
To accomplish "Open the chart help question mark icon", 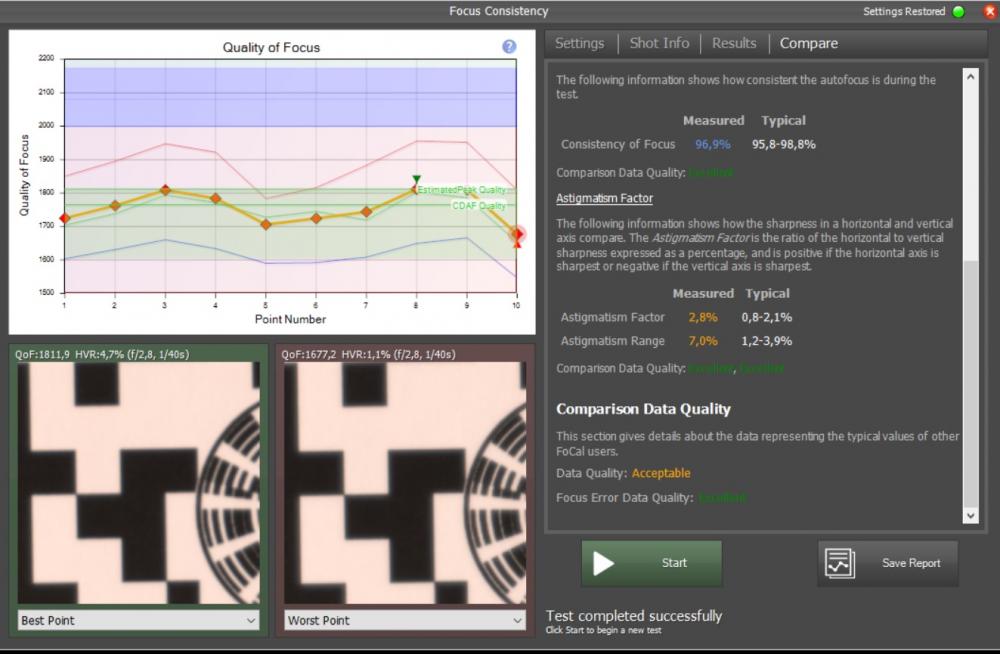I will (x=509, y=47).
